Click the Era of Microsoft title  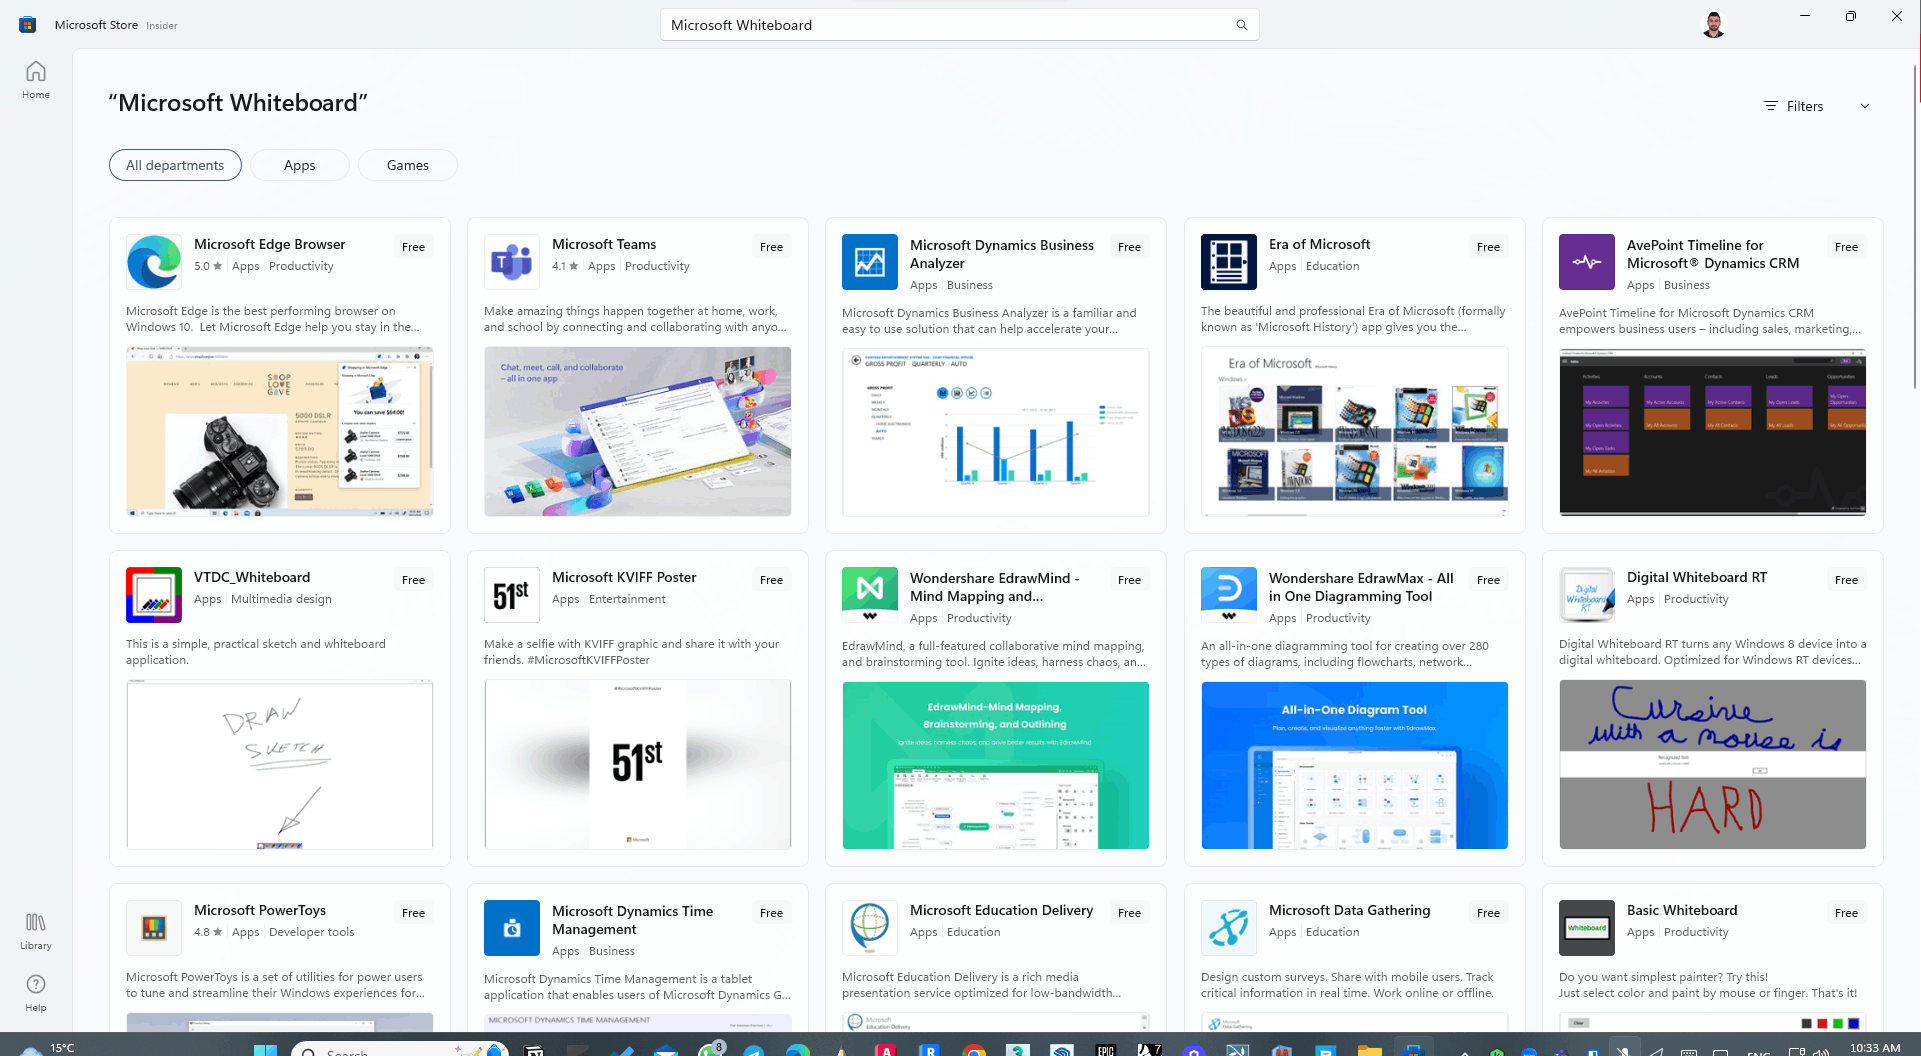pyautogui.click(x=1319, y=244)
